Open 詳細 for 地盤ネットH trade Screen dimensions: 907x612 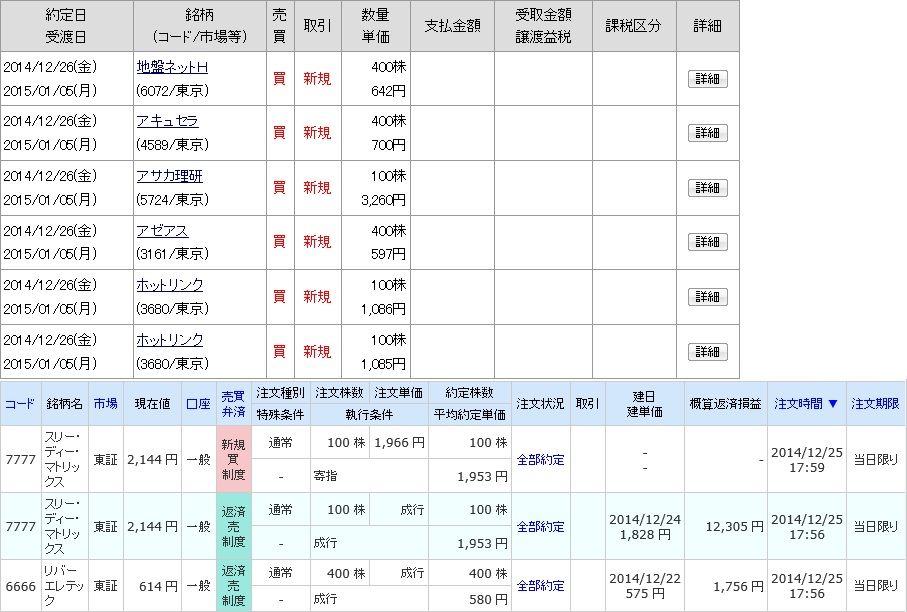pyautogui.click(x=707, y=79)
